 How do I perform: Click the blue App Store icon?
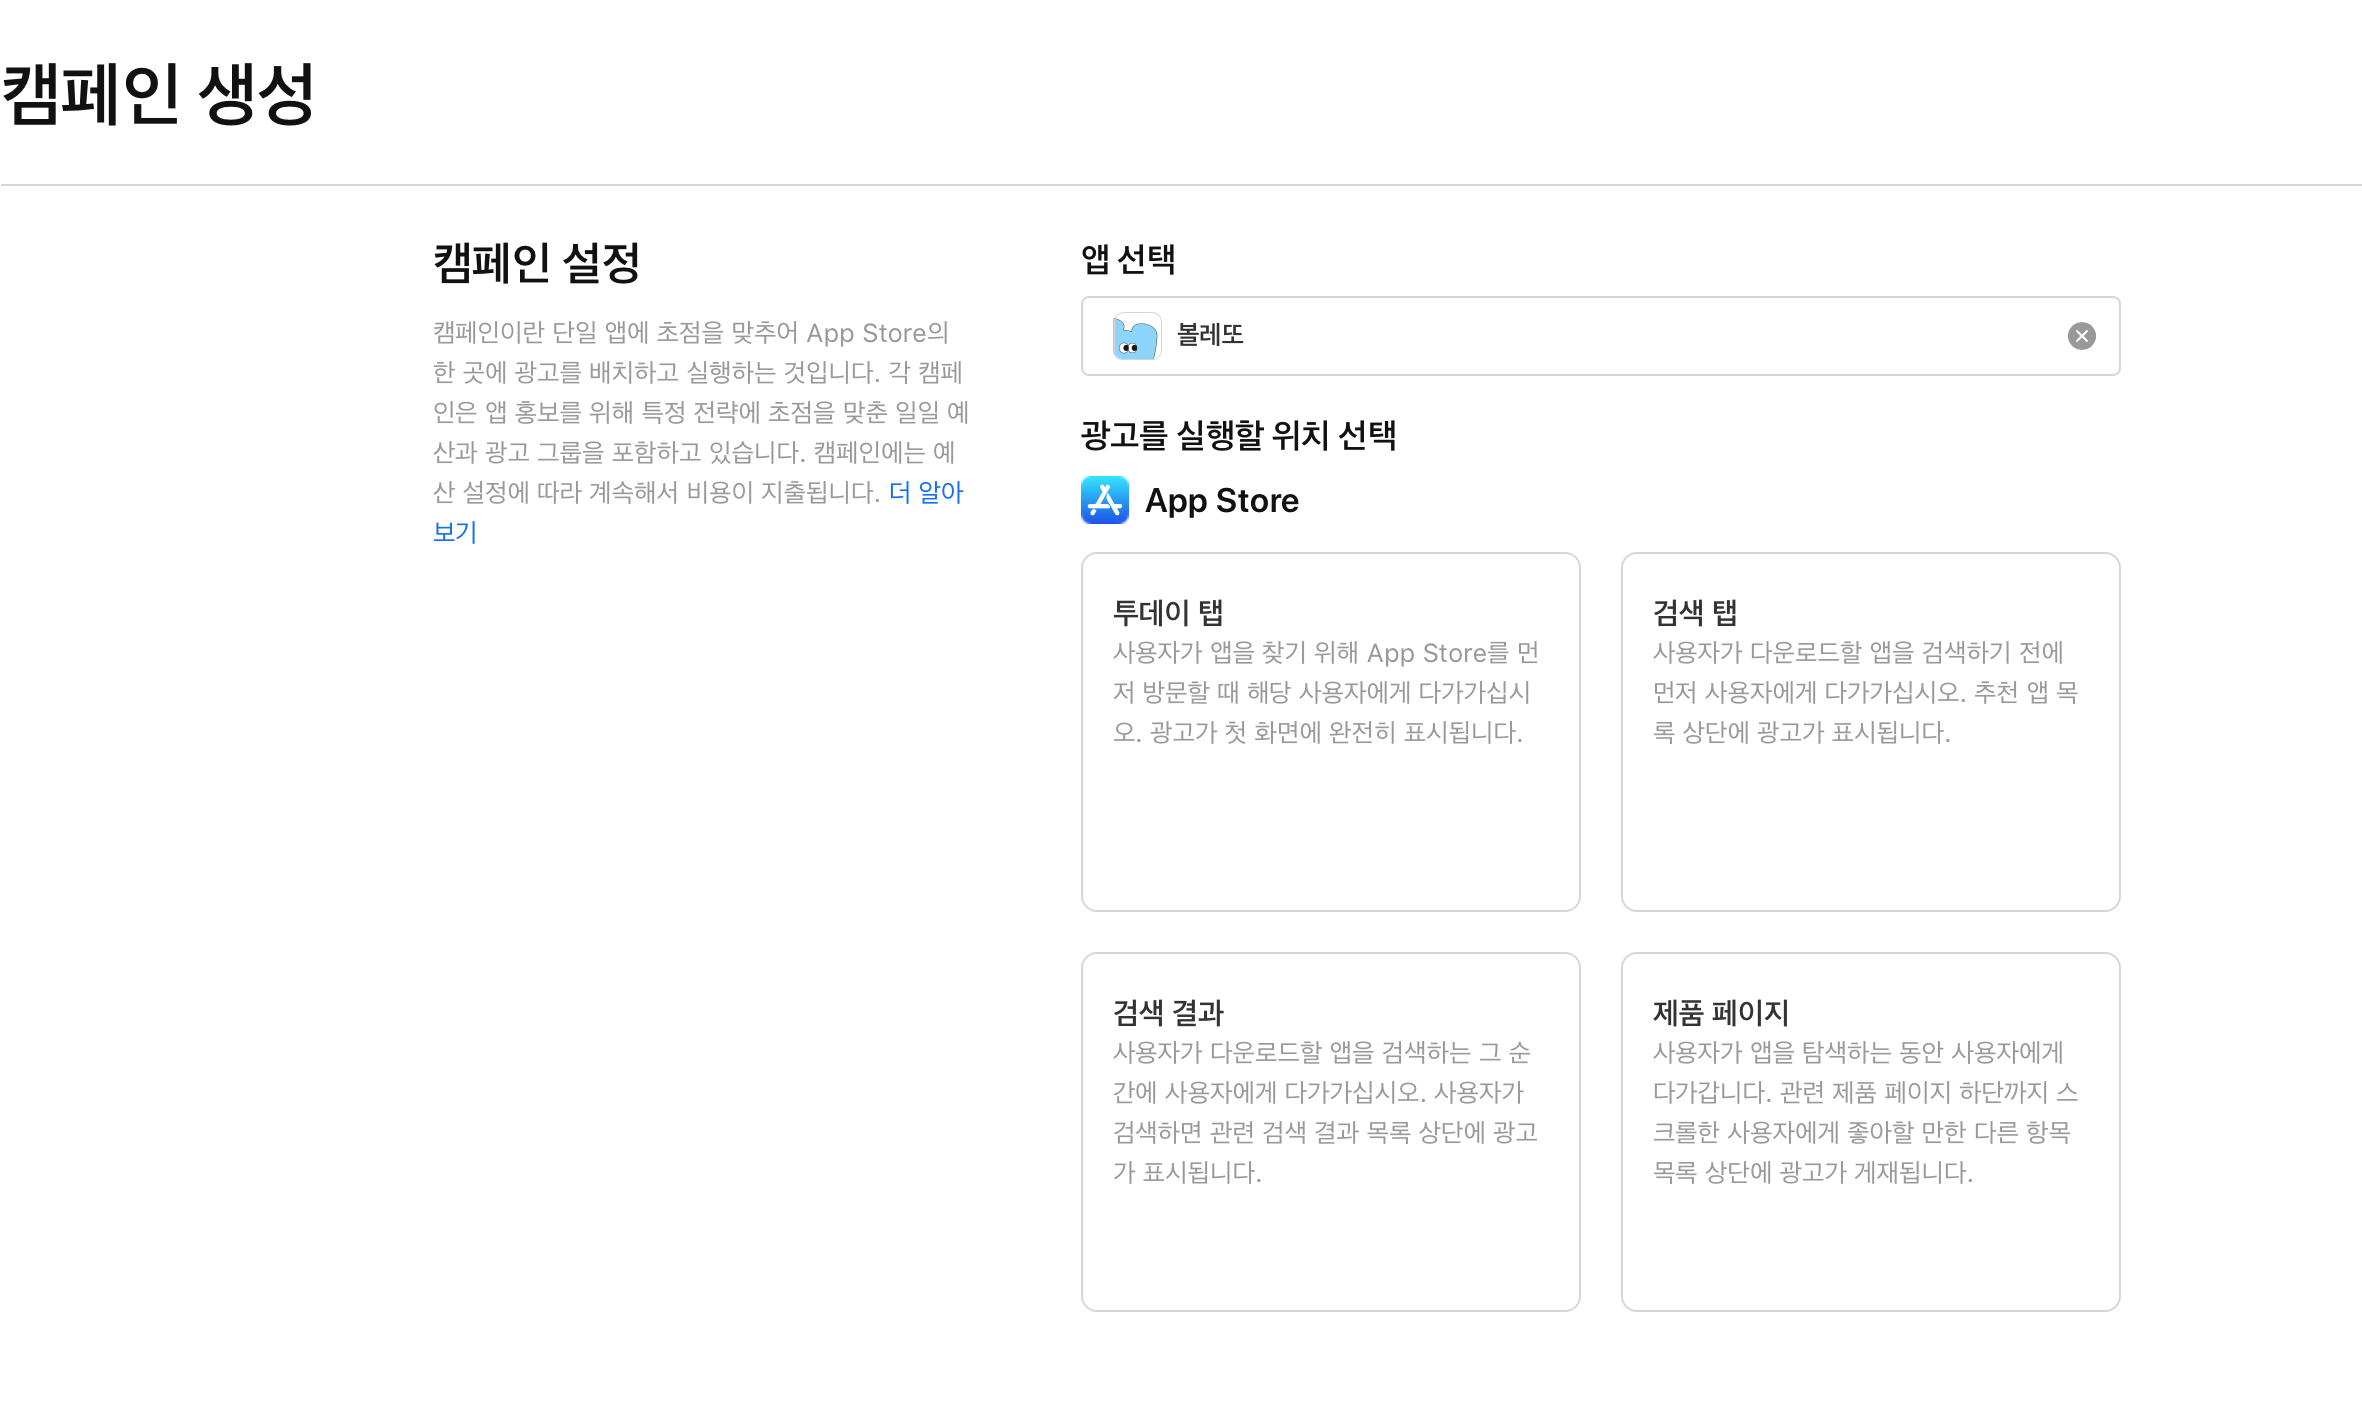[x=1104, y=500]
